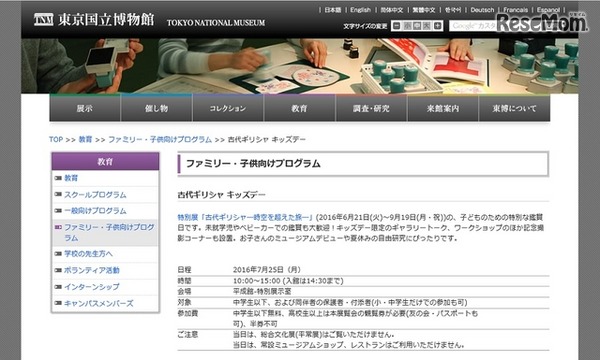
Task: Select the large (大) font size
Action: pos(427,26)
